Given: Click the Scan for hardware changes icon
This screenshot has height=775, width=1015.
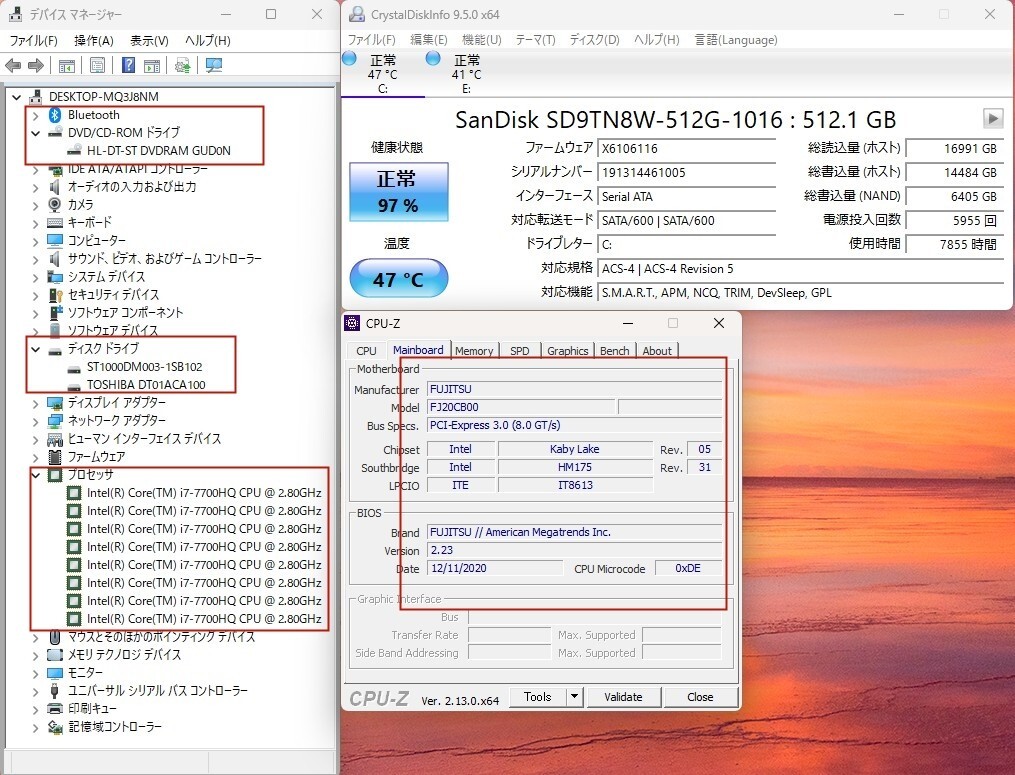Looking at the screenshot, I should click(x=213, y=65).
